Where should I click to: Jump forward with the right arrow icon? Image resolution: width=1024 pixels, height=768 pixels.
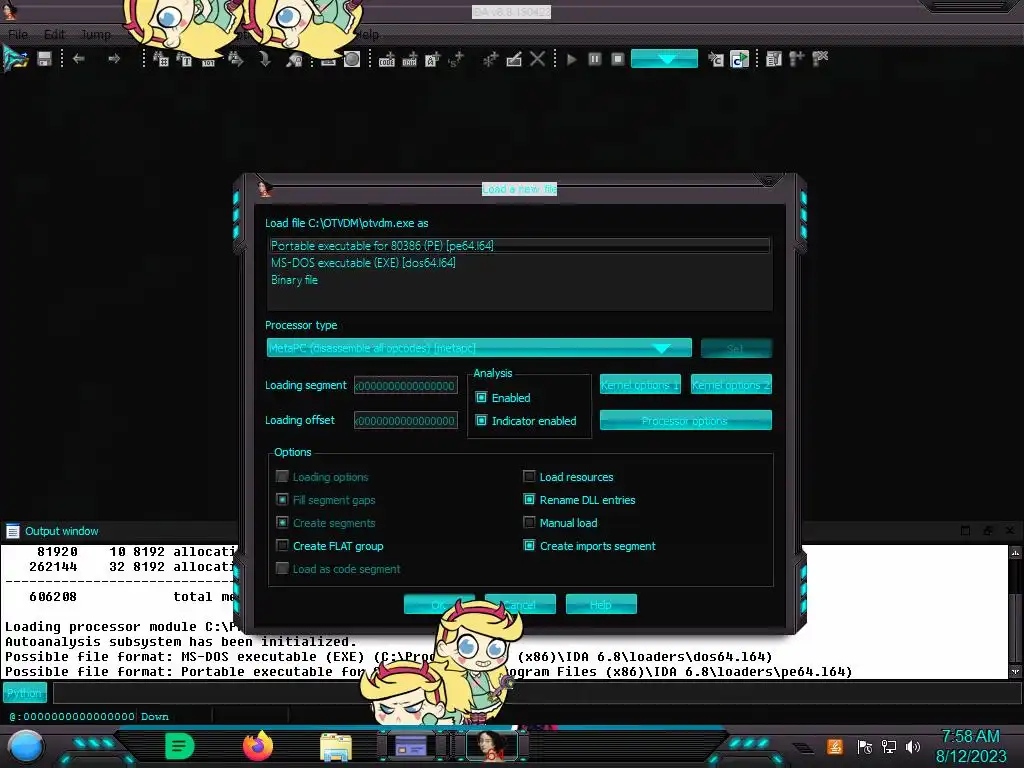coord(114,59)
